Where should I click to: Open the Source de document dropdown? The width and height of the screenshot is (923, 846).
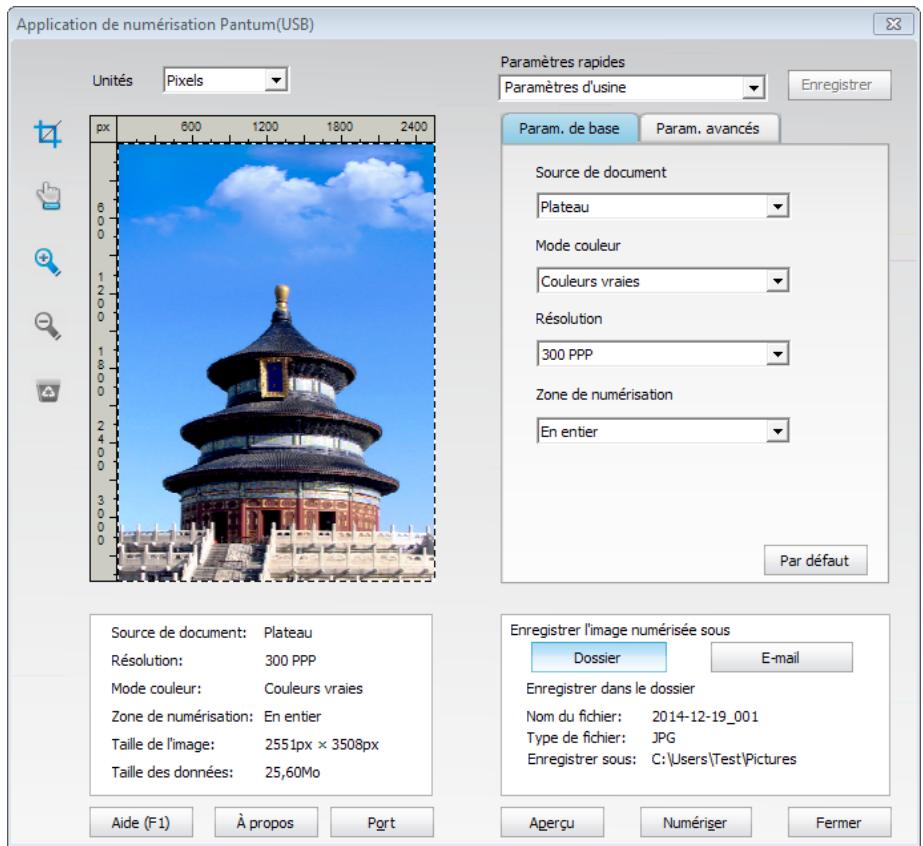click(662, 206)
